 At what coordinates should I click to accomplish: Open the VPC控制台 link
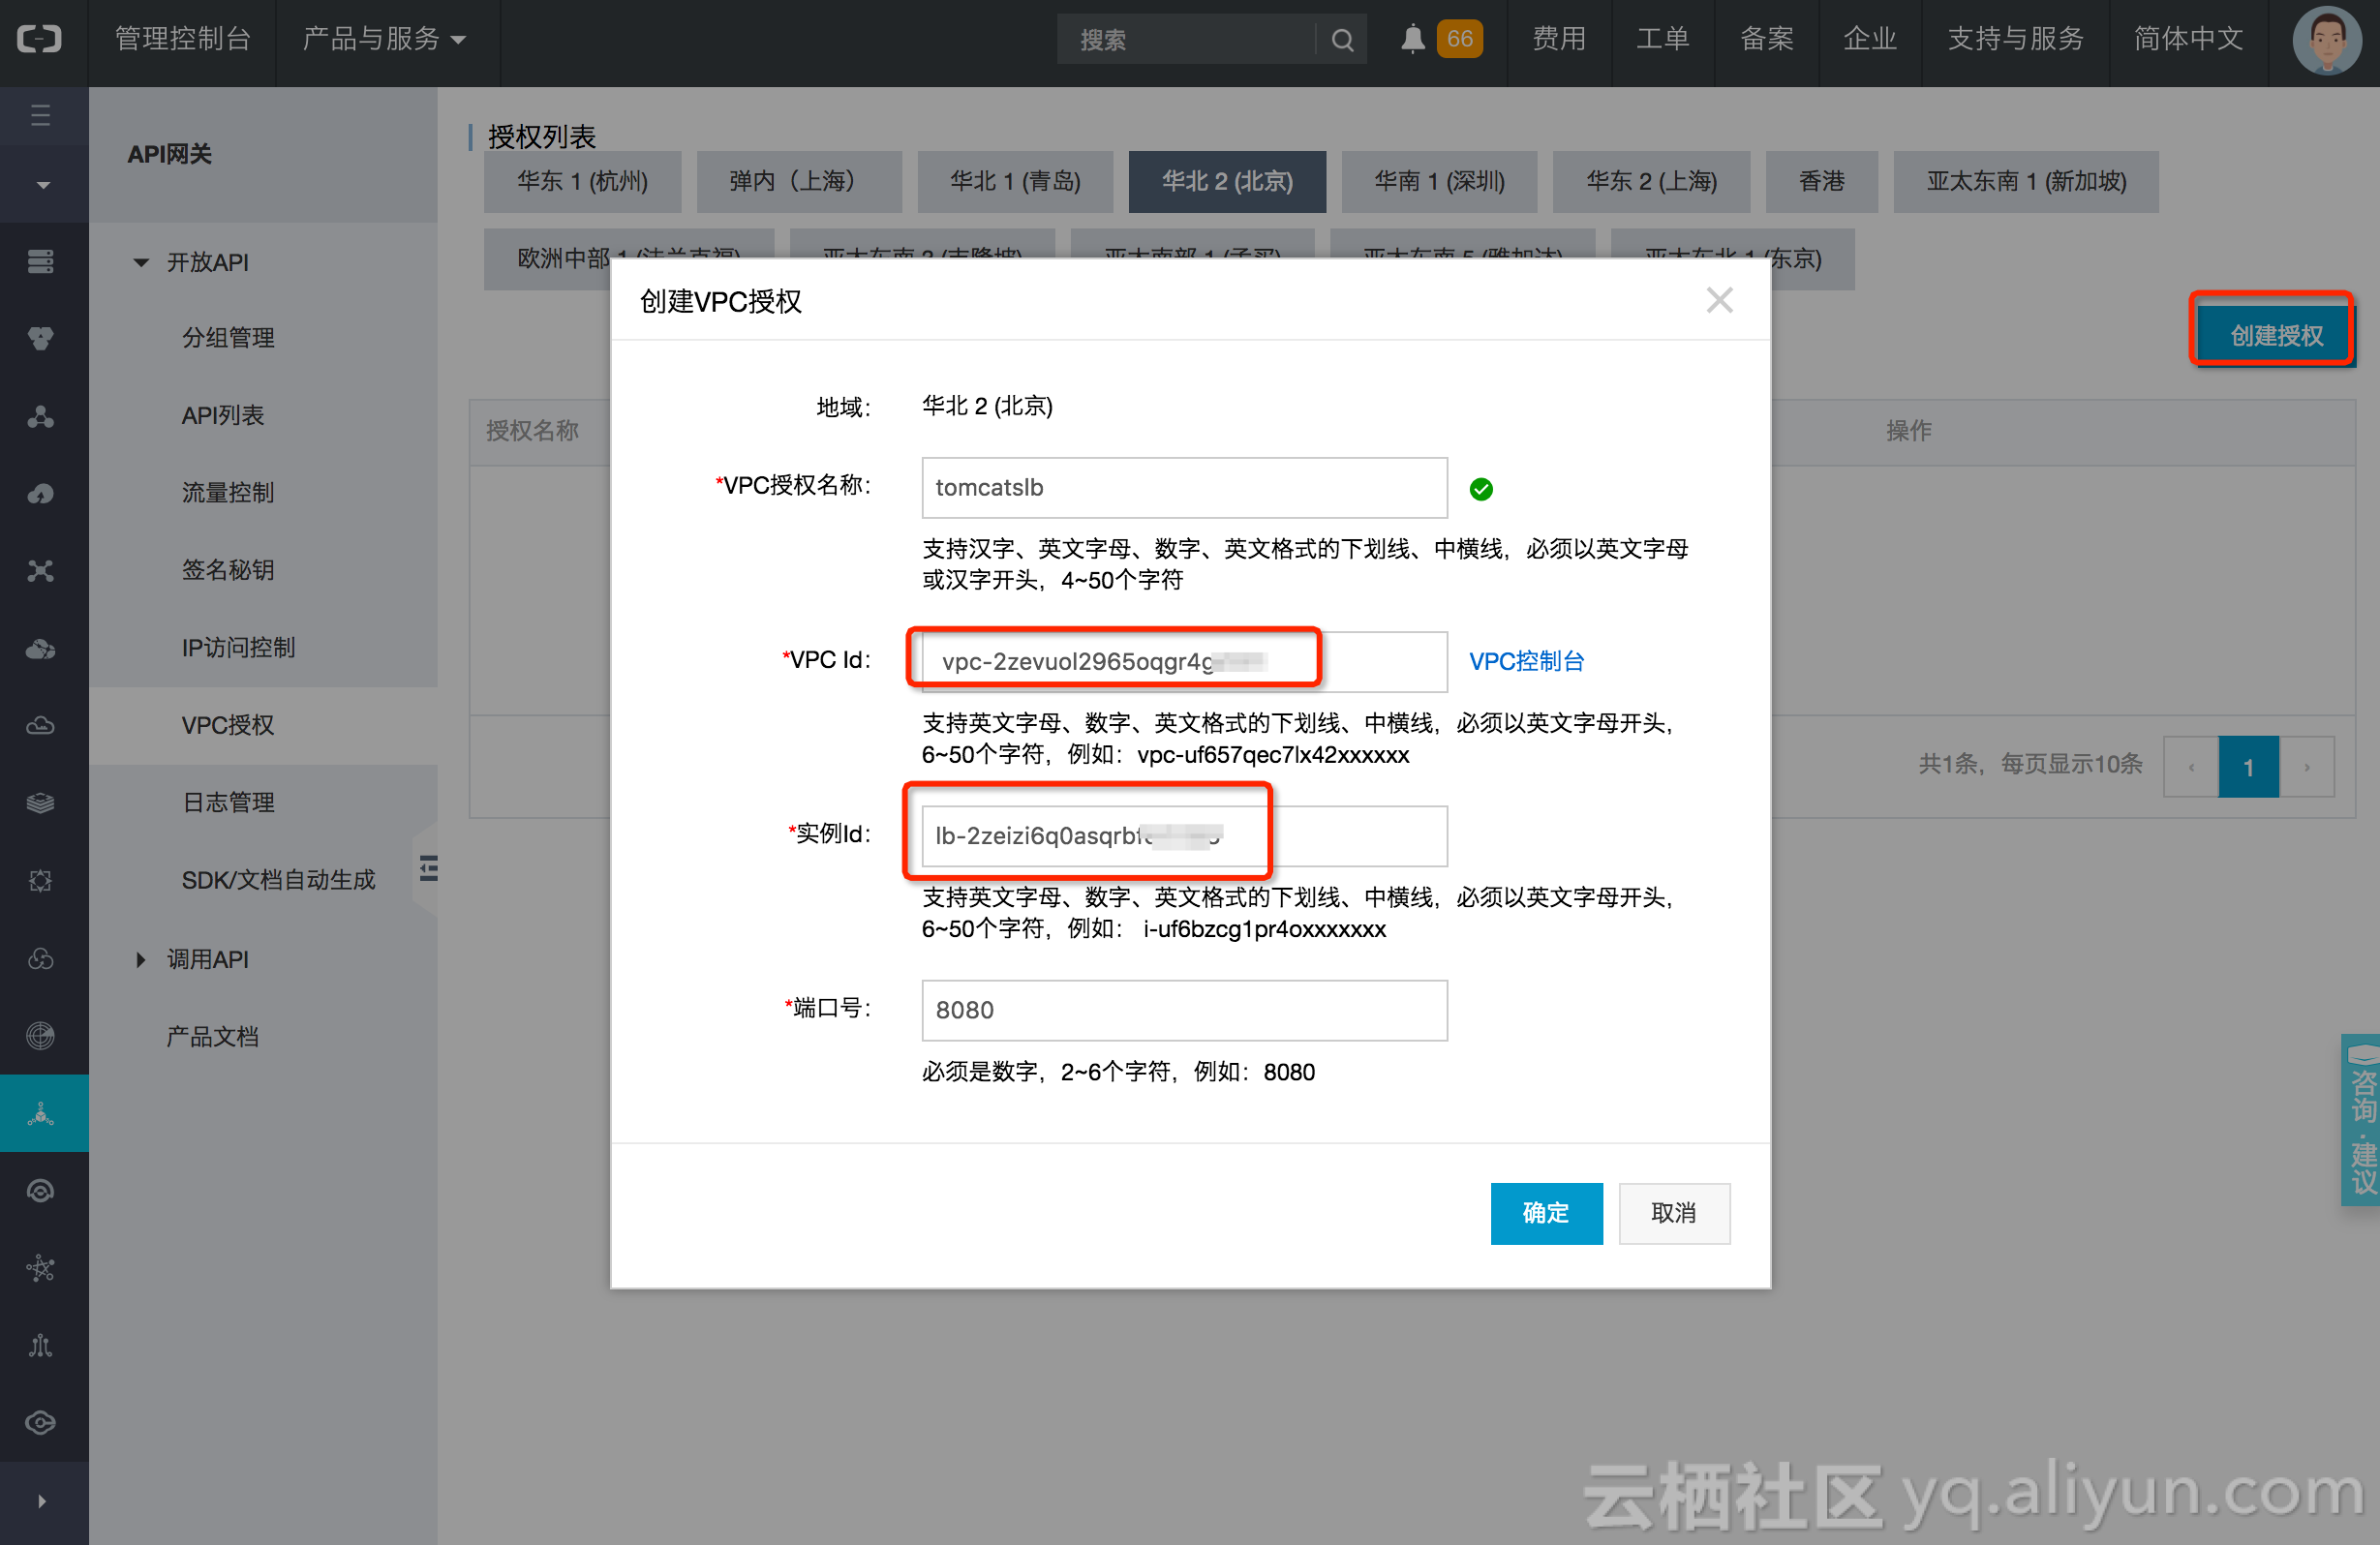coord(1526,661)
